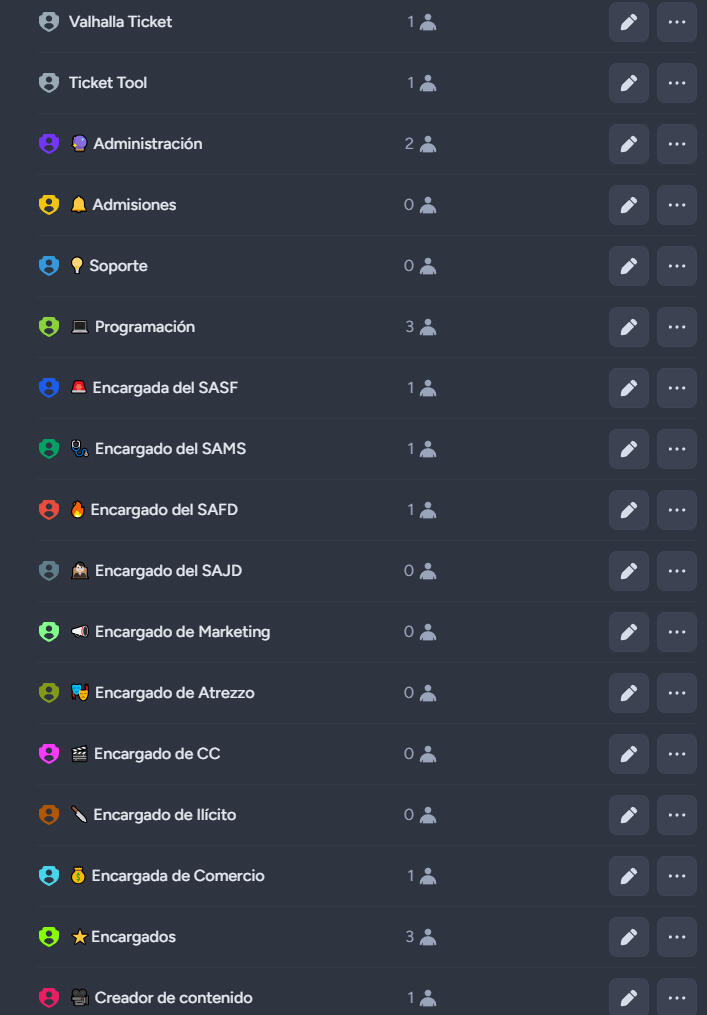Edit the Valhalla Ticket role

point(628,22)
